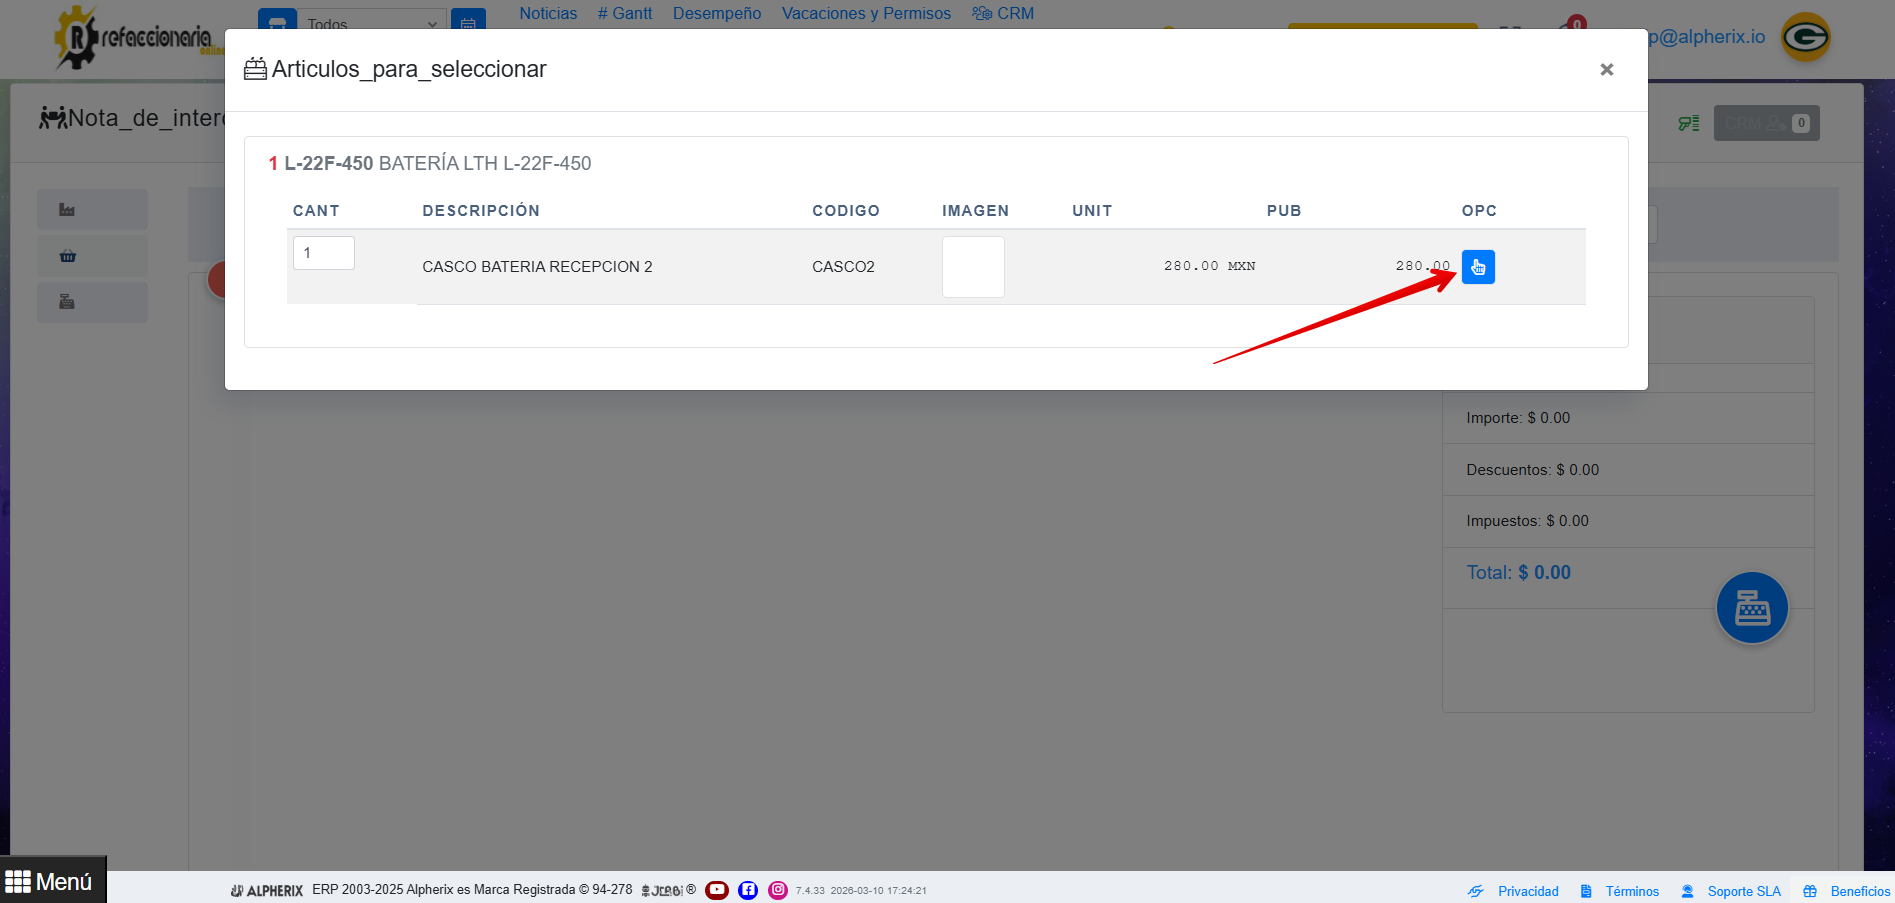
Task: Open the Facebook icon in footer
Action: [x=748, y=890]
